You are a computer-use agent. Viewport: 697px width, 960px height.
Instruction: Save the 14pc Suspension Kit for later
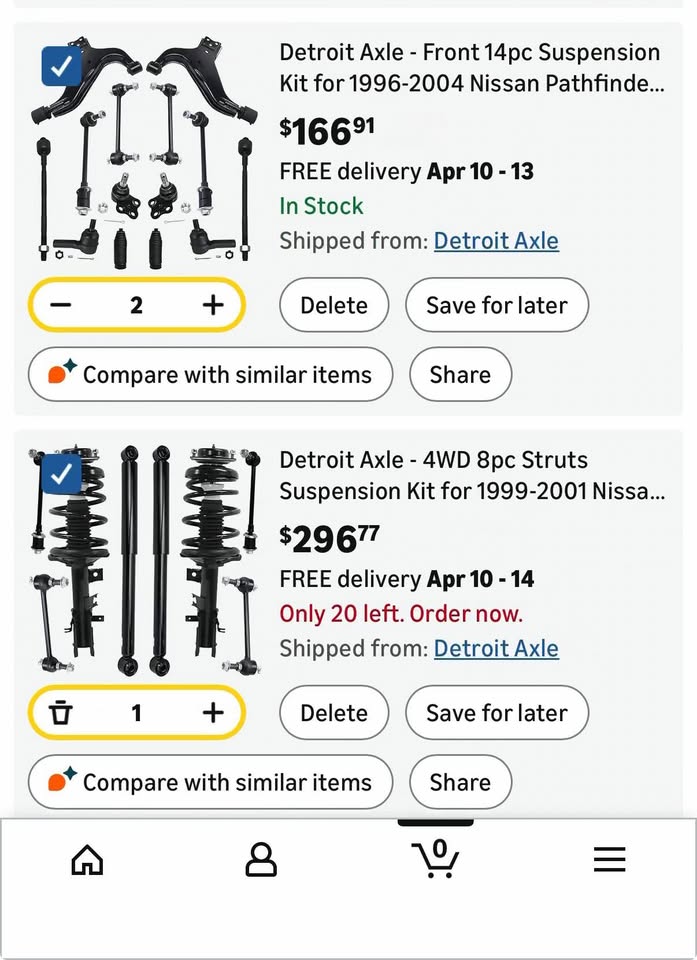coord(497,305)
